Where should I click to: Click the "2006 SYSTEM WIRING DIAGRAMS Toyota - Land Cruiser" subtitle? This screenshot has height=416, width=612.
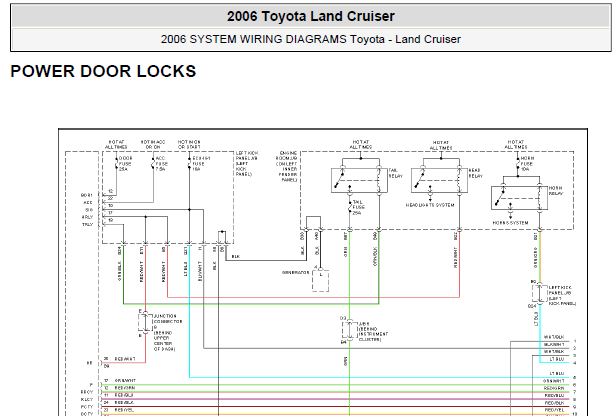point(311,39)
